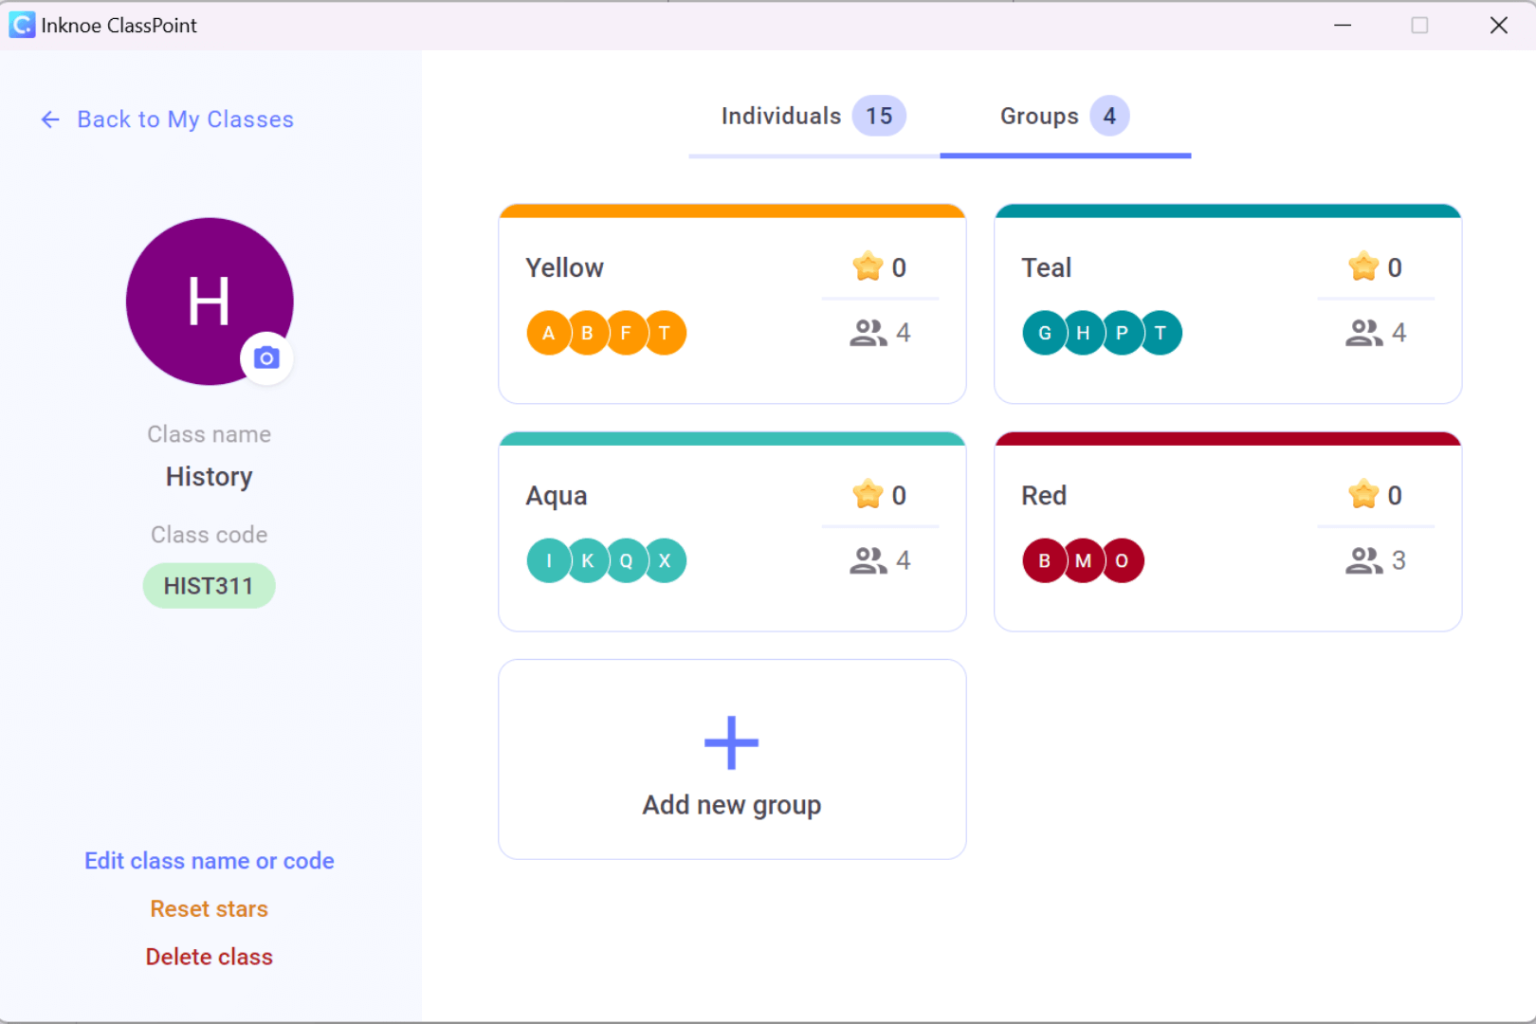
Task: Click the star icon on Aqua group
Action: point(867,495)
